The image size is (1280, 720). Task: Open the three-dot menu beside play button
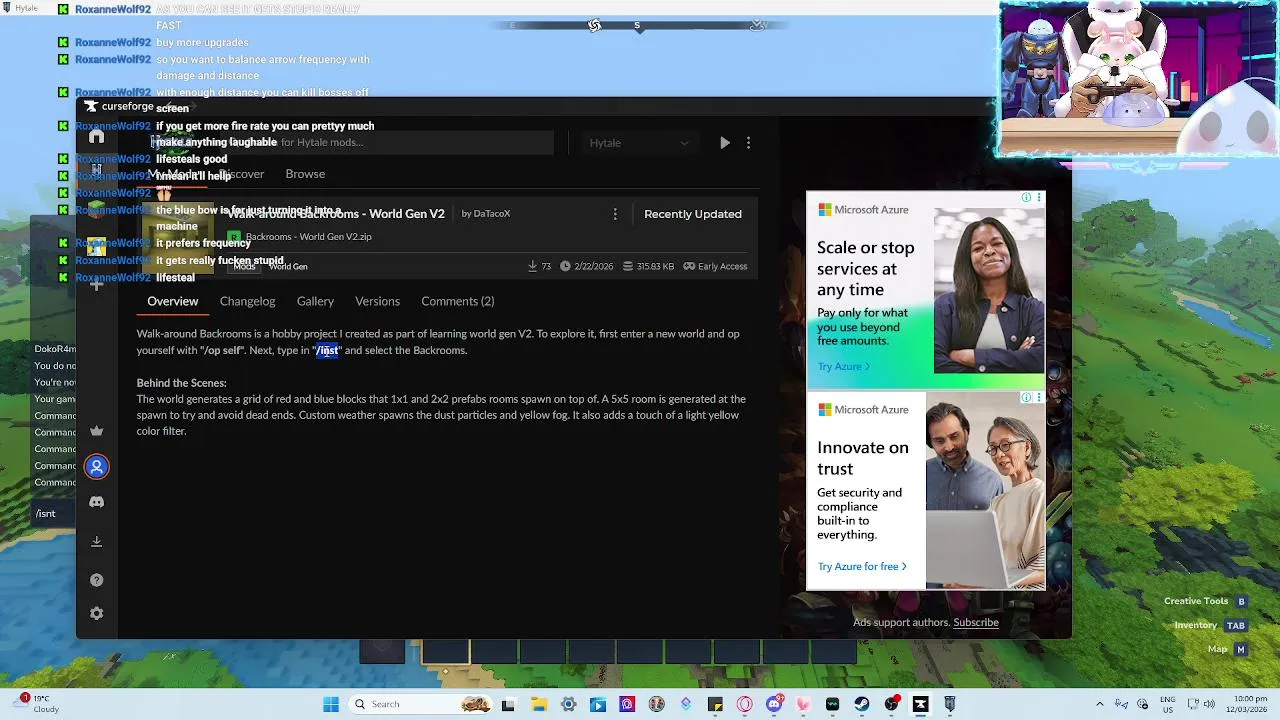748,143
